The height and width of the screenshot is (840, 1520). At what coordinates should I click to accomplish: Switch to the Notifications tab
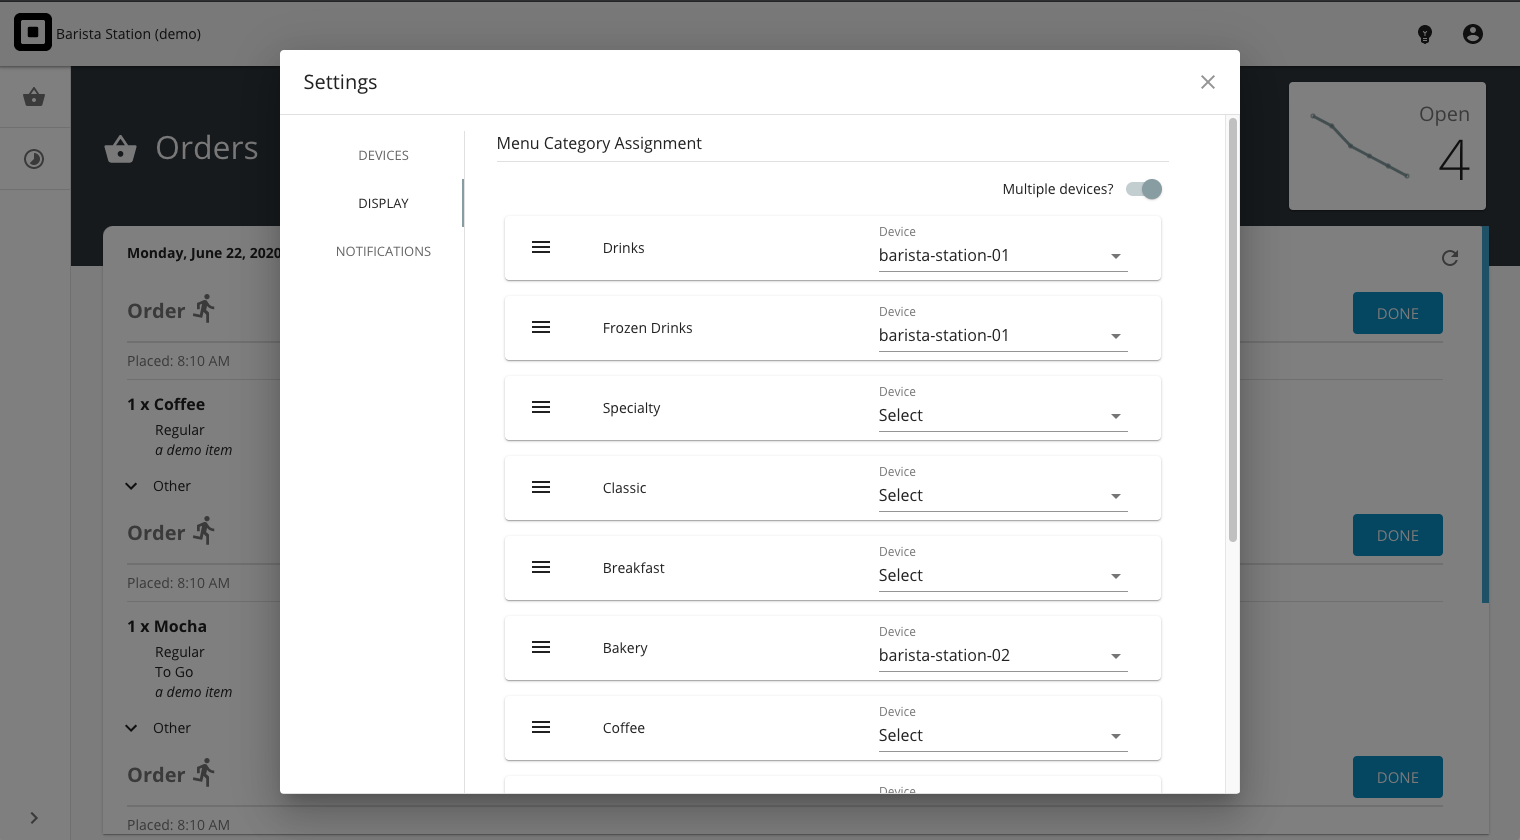tap(383, 251)
